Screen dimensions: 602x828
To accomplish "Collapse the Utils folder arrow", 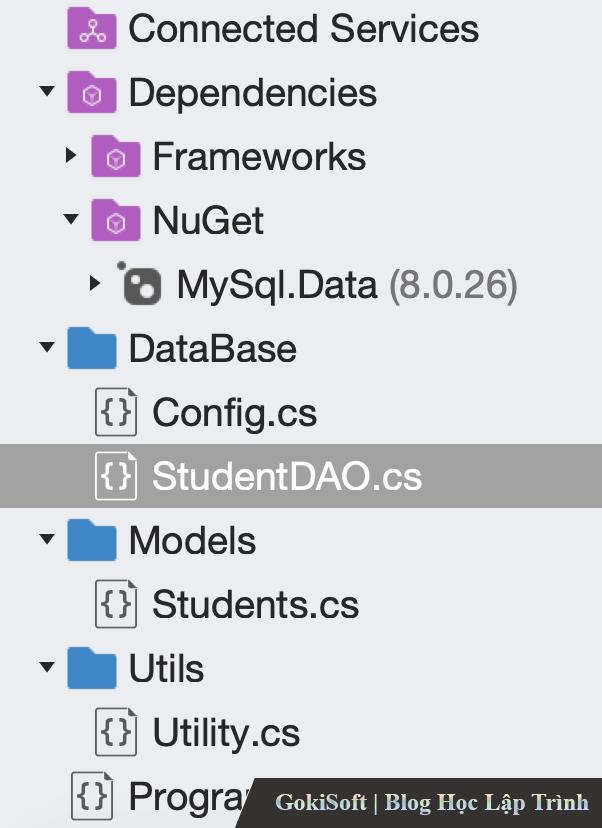I will coord(46,669).
